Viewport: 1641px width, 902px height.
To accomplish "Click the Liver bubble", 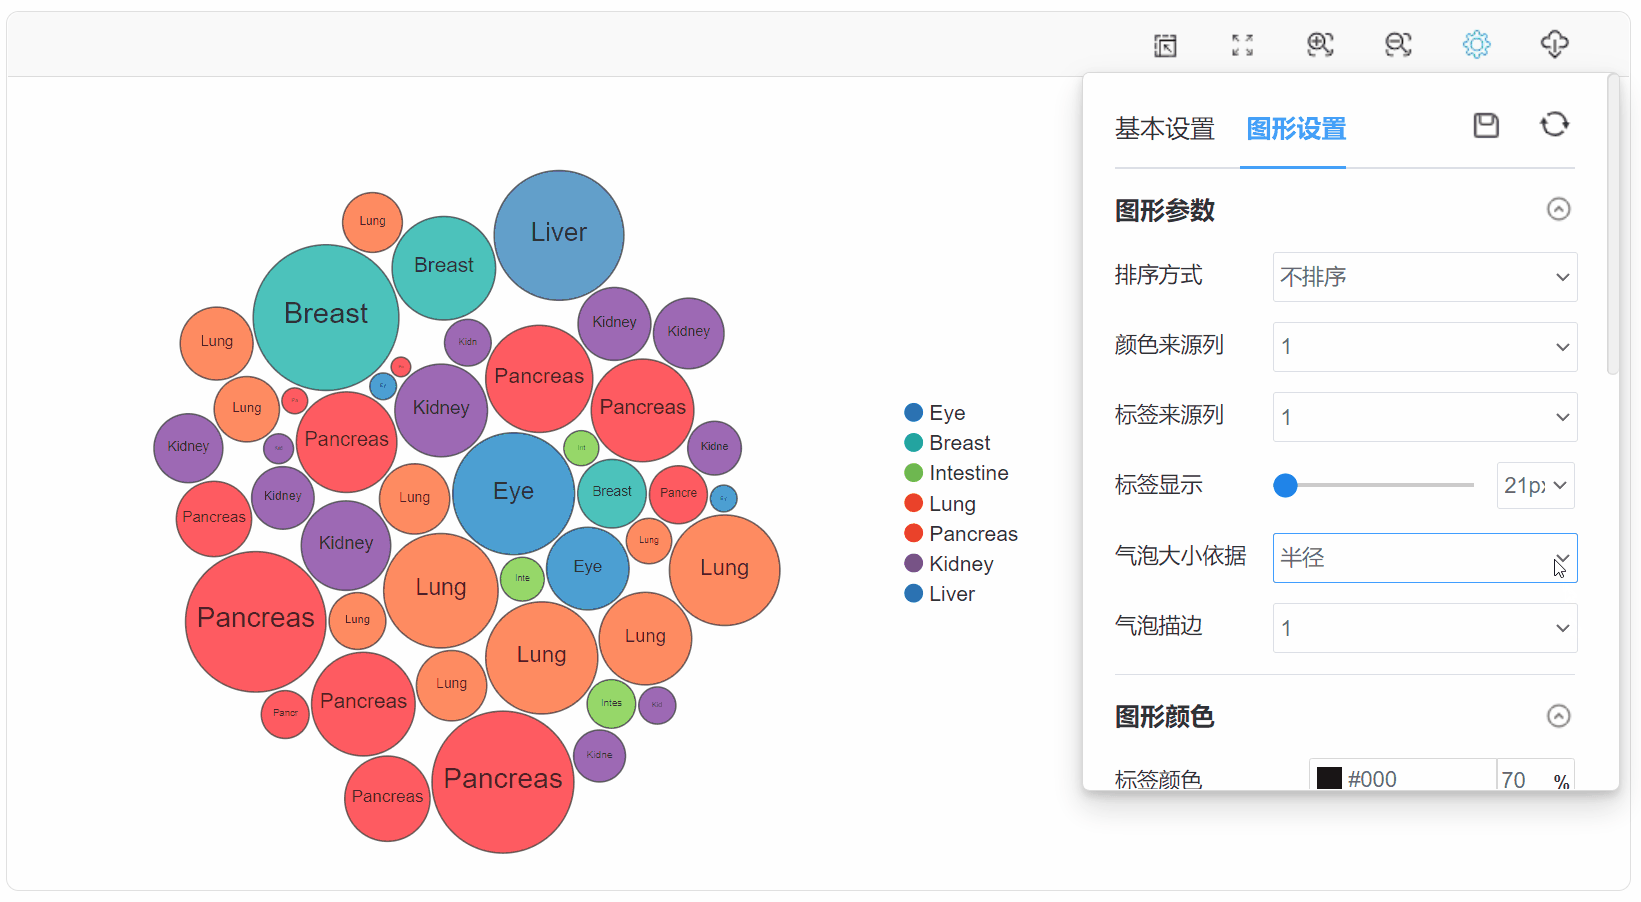I will (559, 235).
